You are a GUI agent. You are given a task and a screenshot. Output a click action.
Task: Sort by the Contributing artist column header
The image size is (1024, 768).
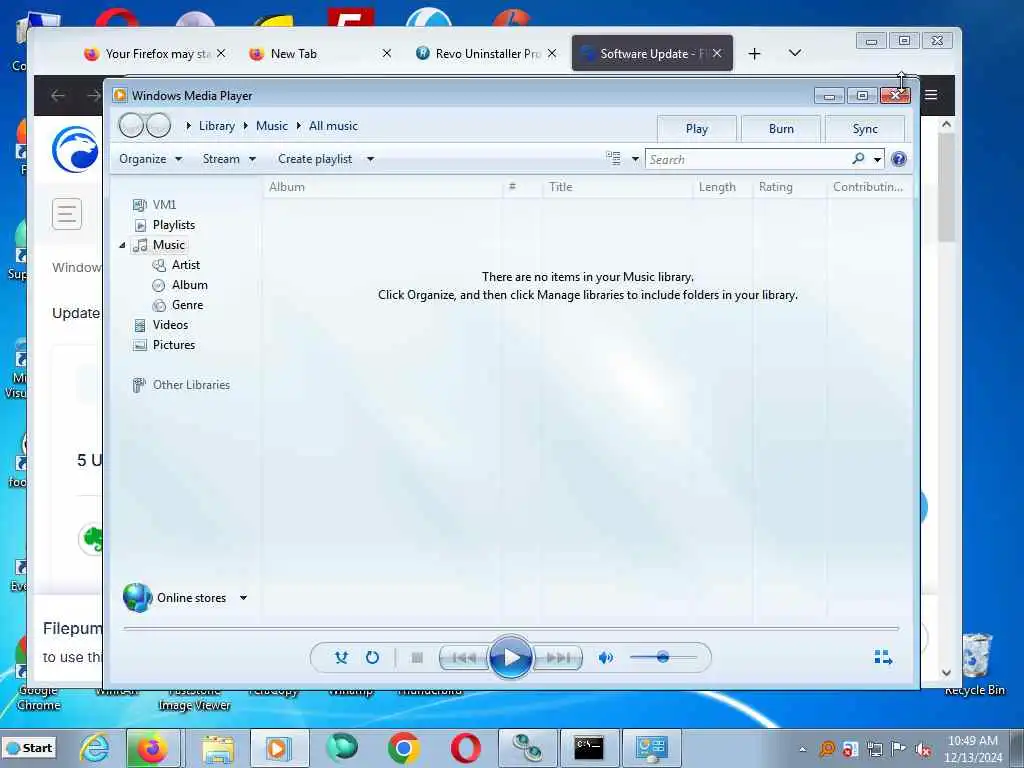869,187
